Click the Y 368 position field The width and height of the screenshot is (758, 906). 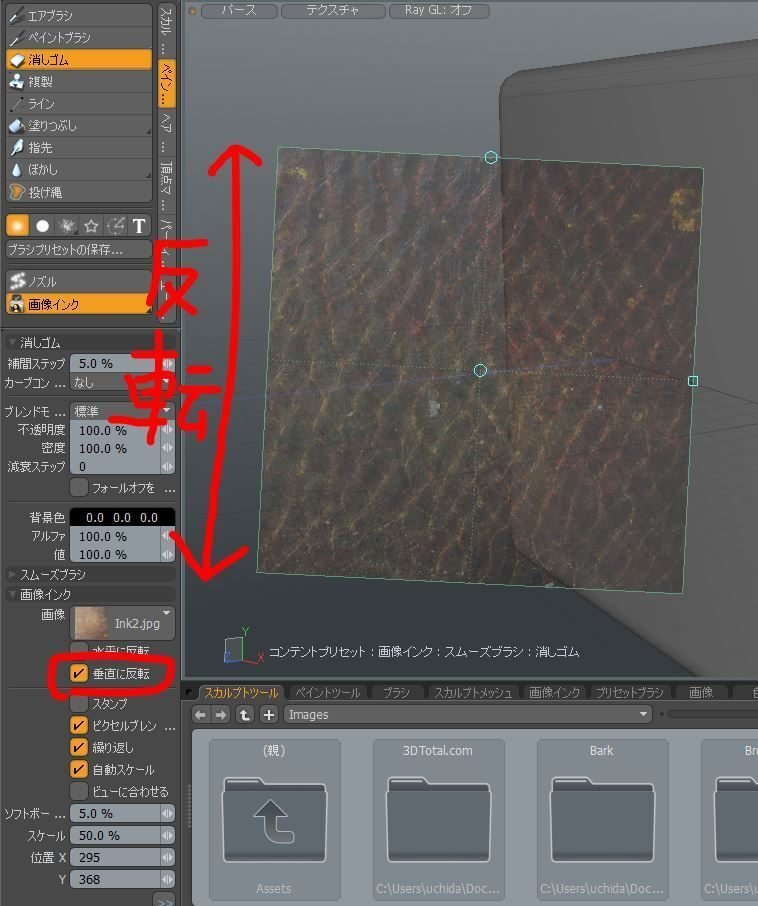coord(122,879)
